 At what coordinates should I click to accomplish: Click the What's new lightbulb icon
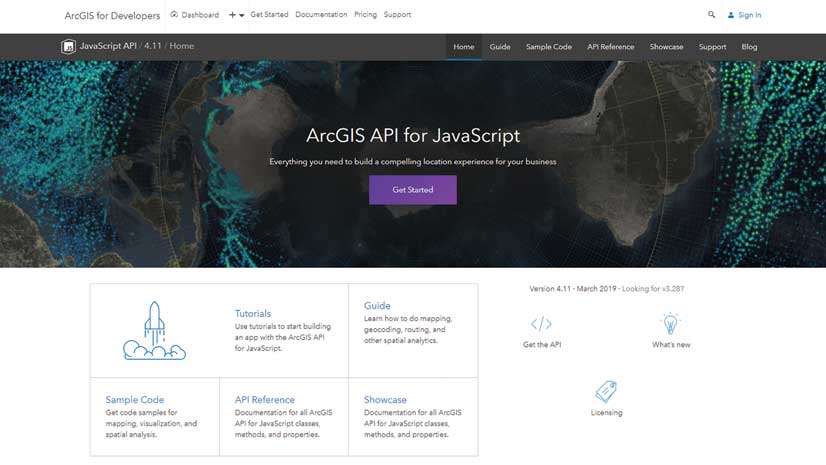pyautogui.click(x=670, y=323)
